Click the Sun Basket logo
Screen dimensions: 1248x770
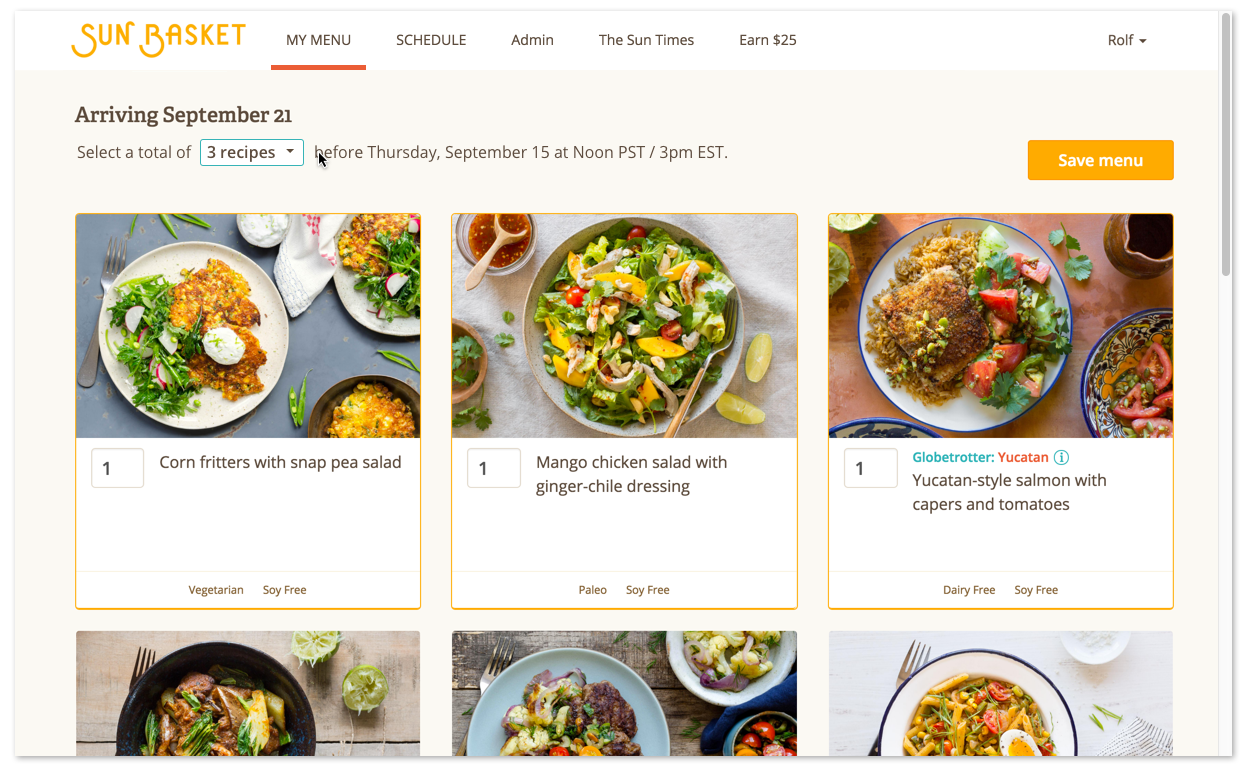(x=158, y=39)
